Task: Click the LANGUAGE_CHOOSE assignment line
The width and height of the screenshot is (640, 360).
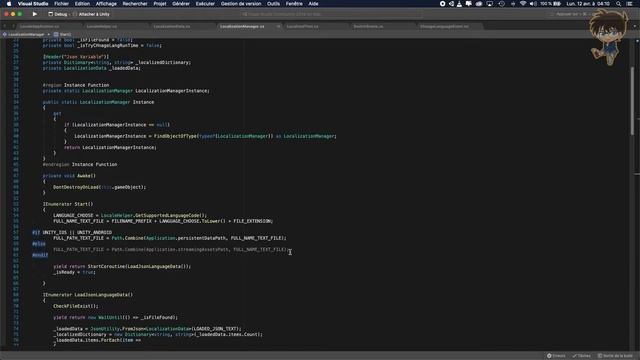Action: coord(130,216)
